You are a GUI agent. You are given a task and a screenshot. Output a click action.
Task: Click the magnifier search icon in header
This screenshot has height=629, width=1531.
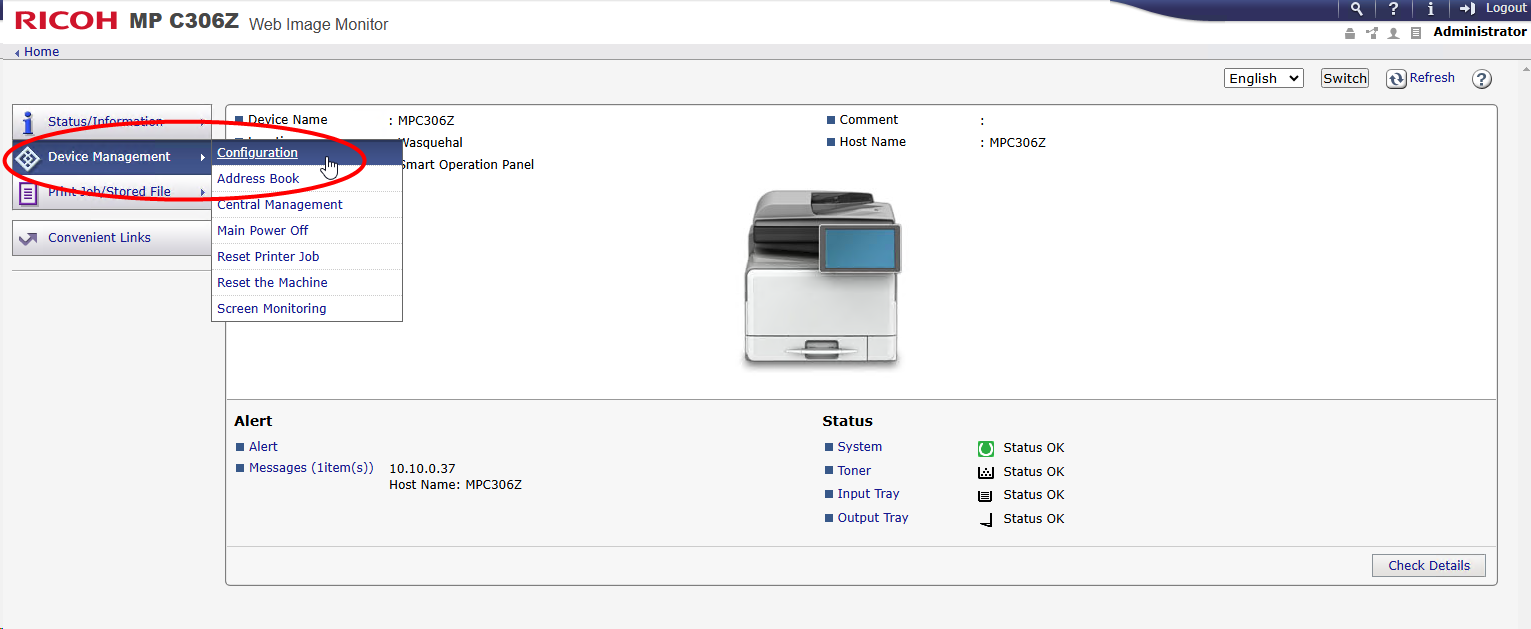[1356, 8]
